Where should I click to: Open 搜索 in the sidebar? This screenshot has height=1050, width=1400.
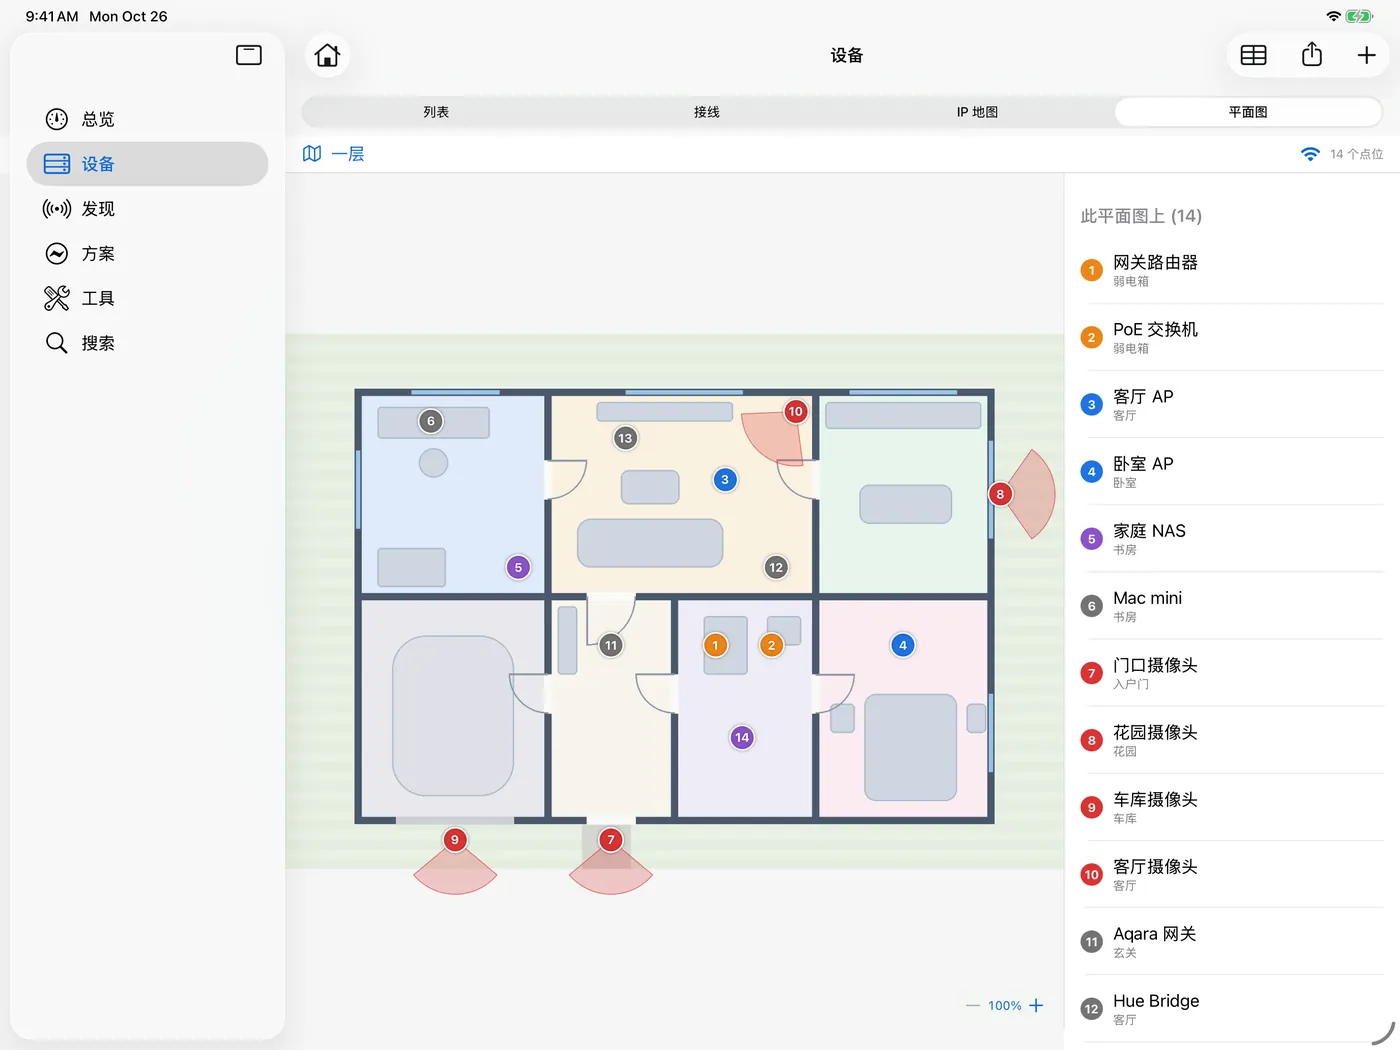coord(147,343)
